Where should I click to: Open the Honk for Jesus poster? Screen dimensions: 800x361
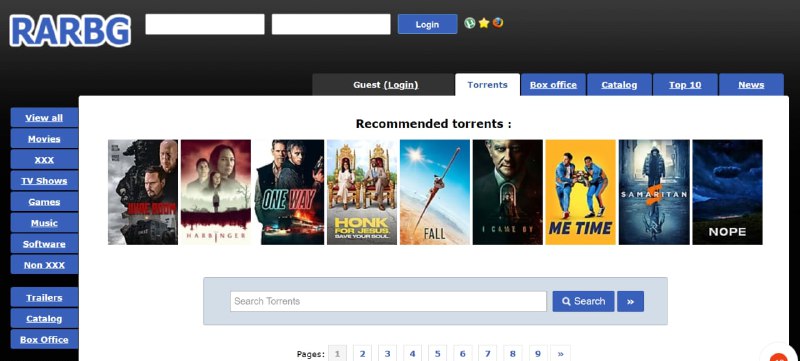pyautogui.click(x=362, y=192)
